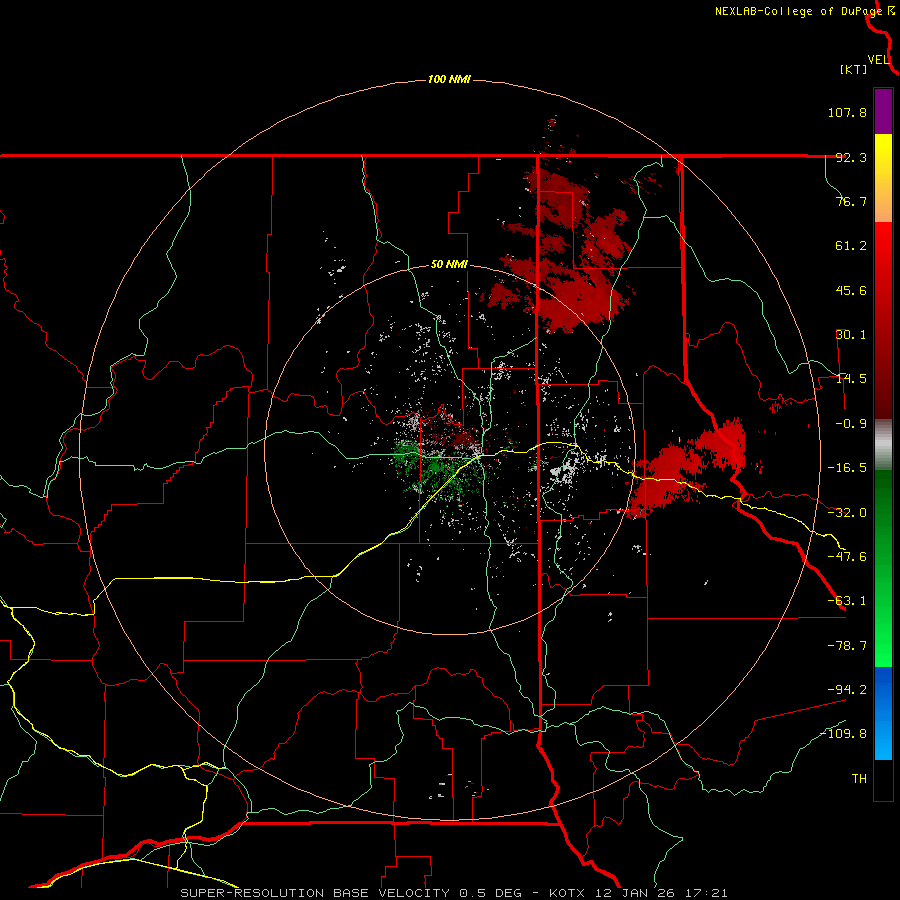The width and height of the screenshot is (900, 900).
Task: Click the -63.1 velocity scale value
Action: pos(847,601)
